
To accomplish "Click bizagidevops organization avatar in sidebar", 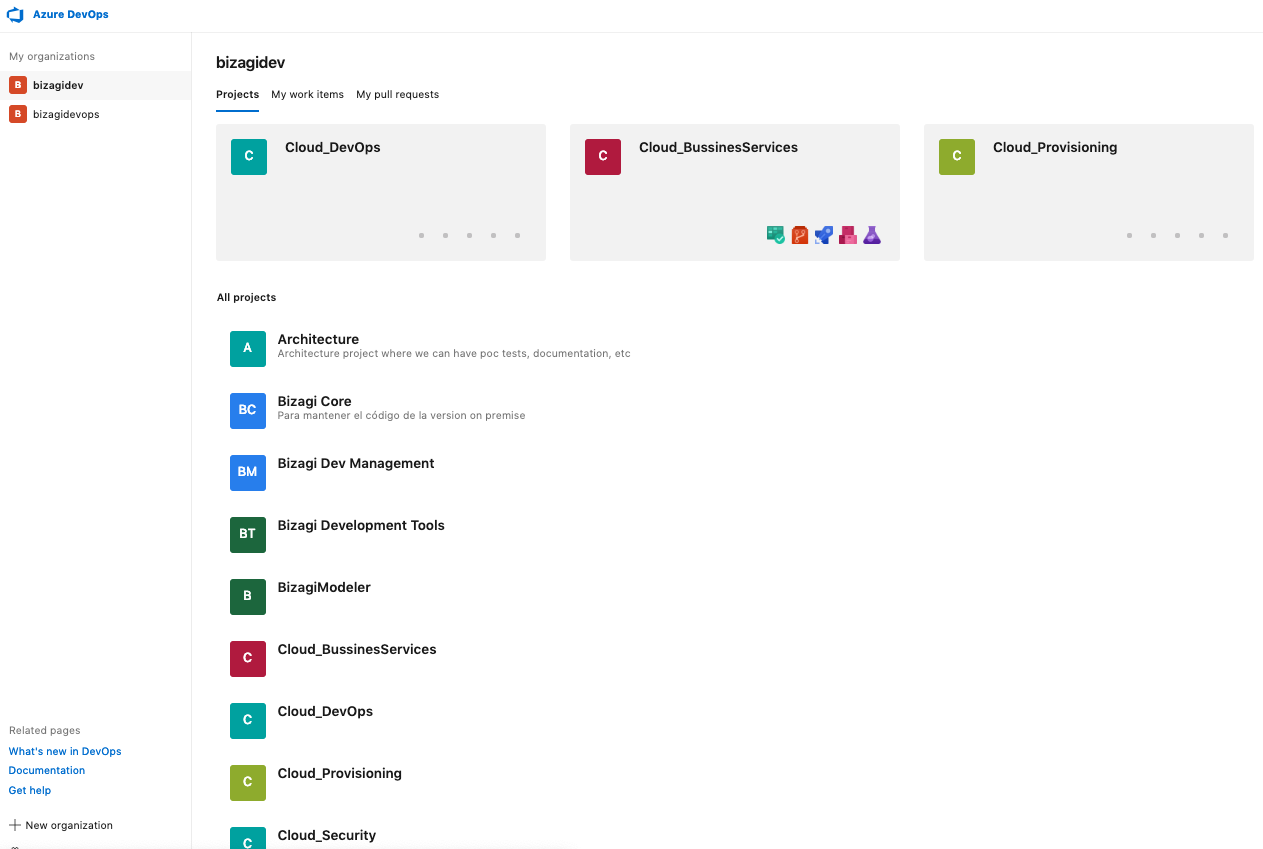I will 18,114.
